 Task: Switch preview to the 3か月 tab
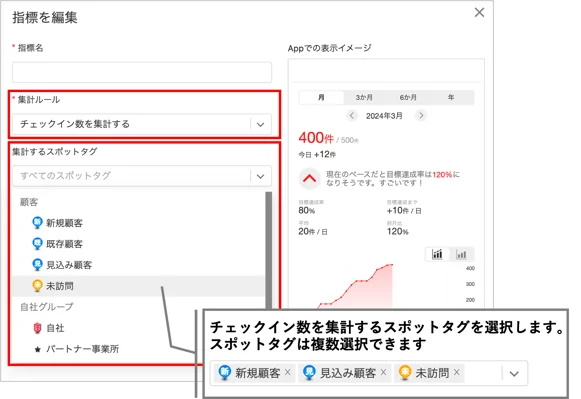tap(364, 97)
